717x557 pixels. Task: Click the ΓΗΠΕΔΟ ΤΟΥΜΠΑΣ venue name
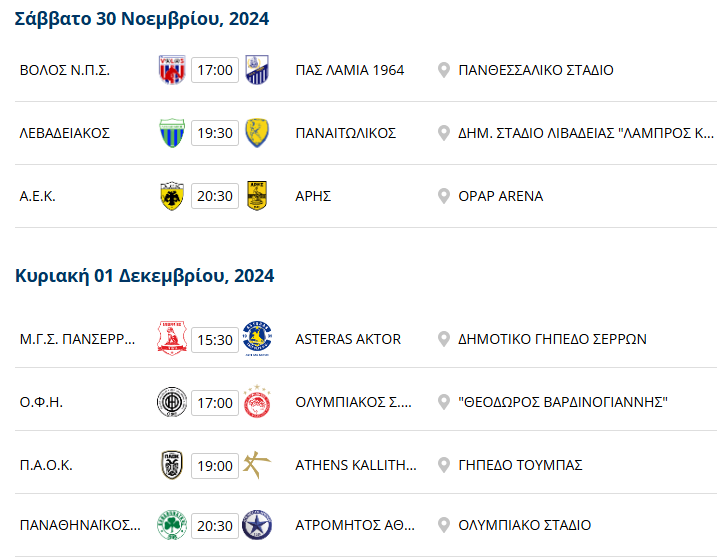pyautogui.click(x=520, y=465)
